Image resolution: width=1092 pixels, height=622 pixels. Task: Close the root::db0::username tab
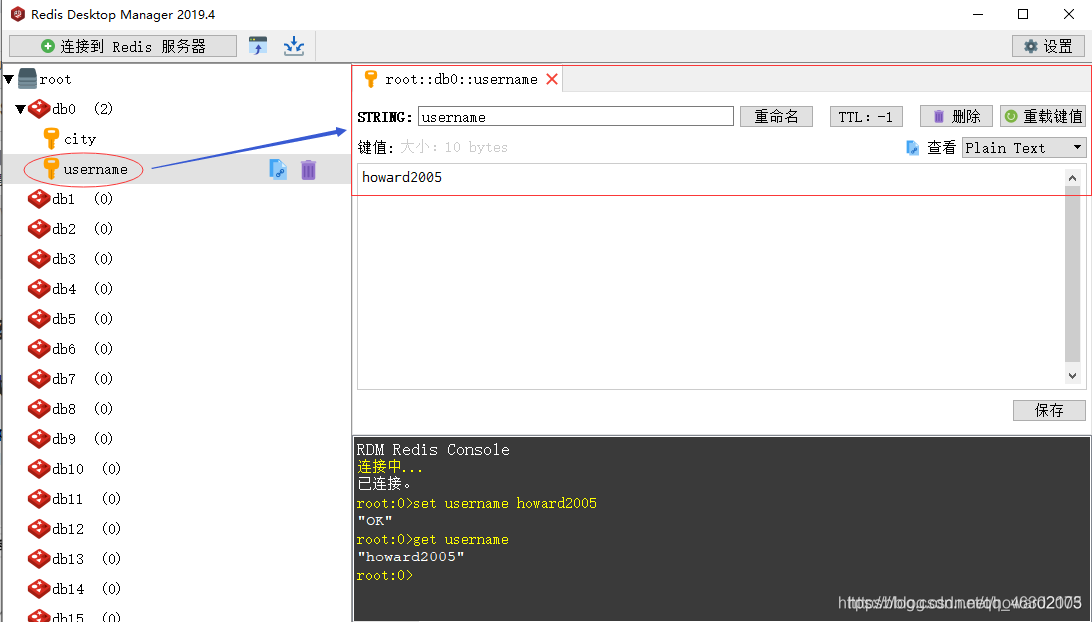tap(552, 79)
